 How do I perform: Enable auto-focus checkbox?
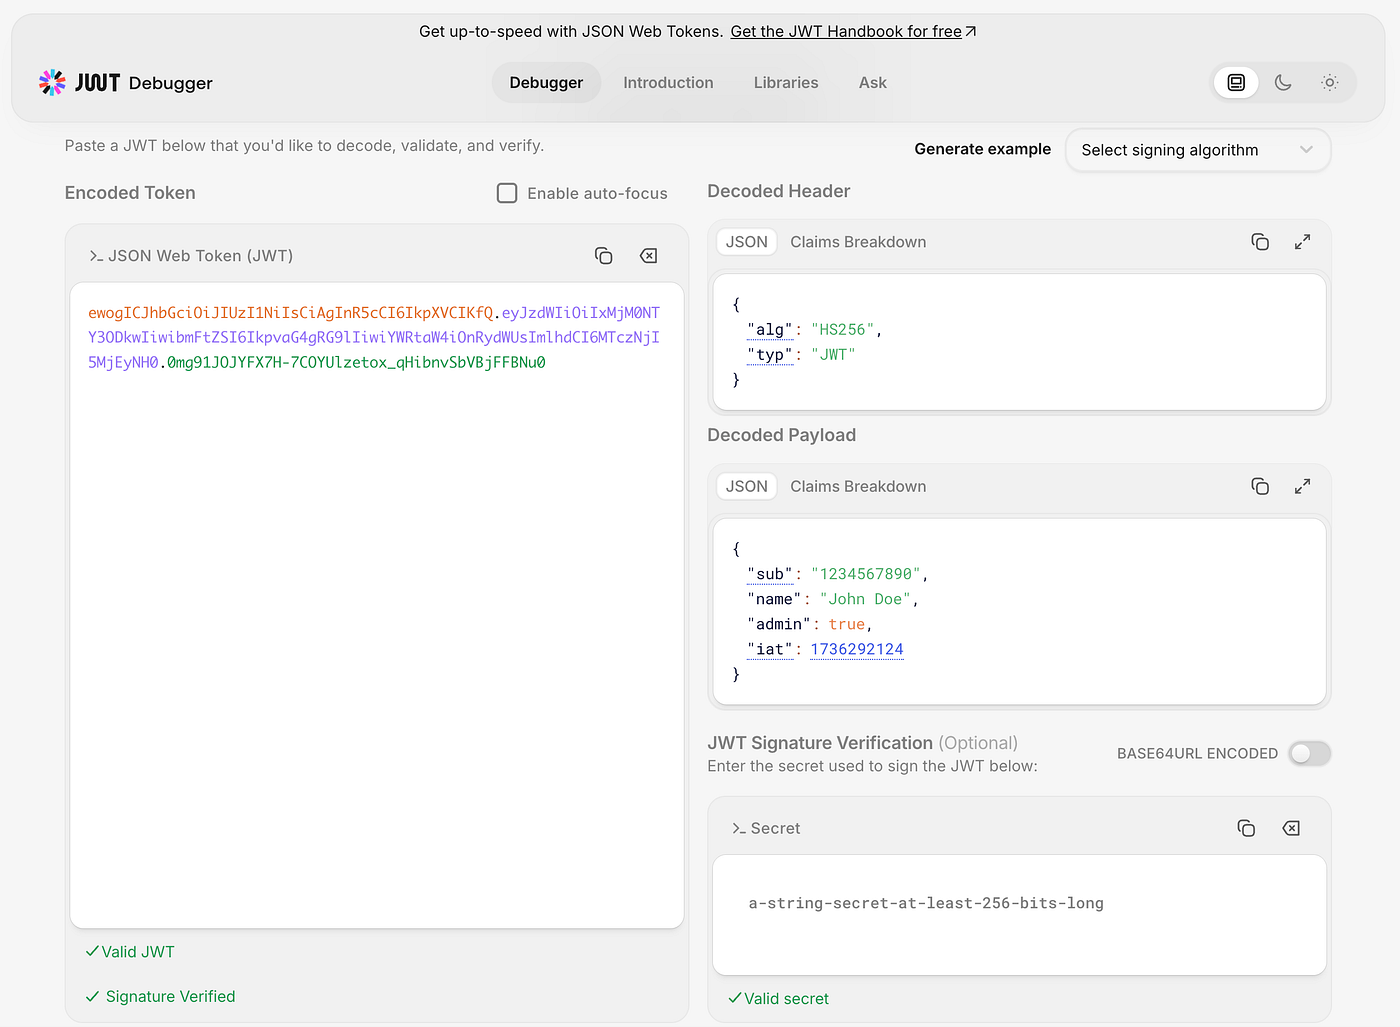tap(507, 193)
